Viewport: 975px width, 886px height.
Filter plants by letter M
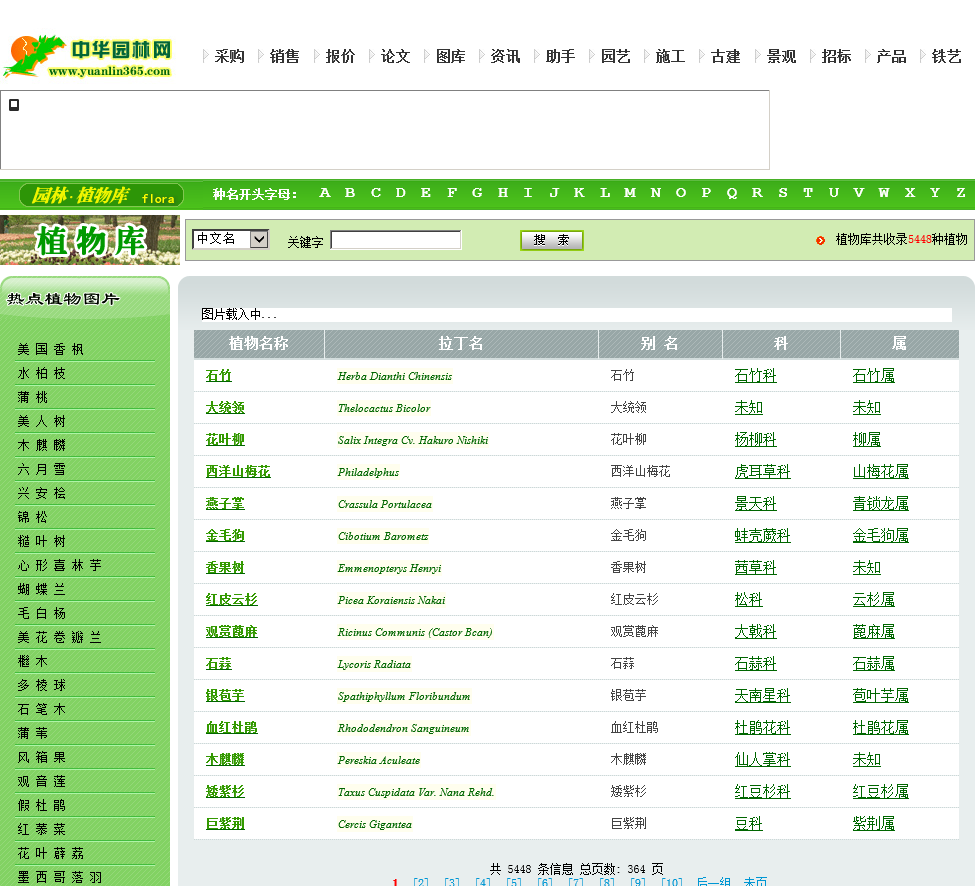coord(629,193)
